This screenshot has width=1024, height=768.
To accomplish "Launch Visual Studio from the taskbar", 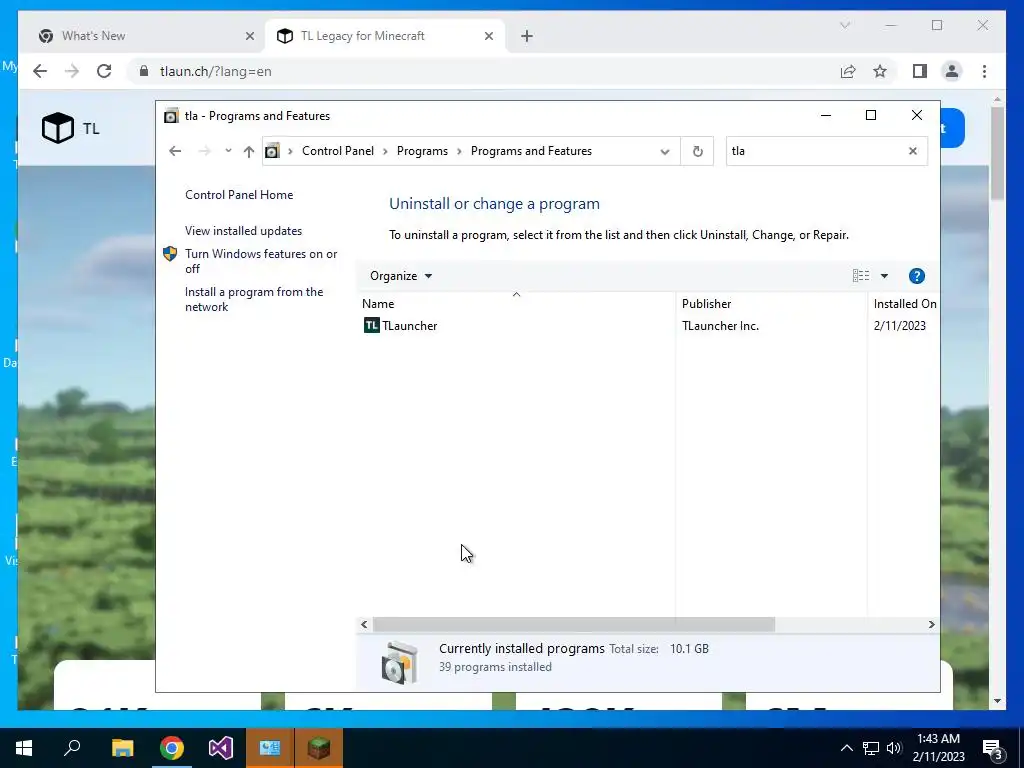I will tap(221, 748).
